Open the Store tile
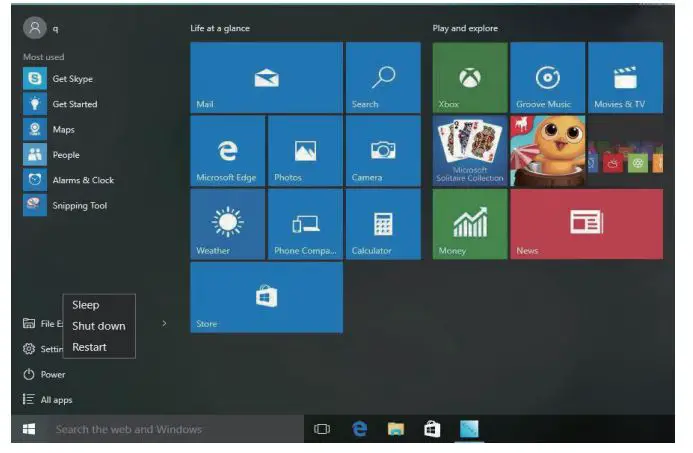Image resolution: width=693 pixels, height=453 pixels. [267, 297]
